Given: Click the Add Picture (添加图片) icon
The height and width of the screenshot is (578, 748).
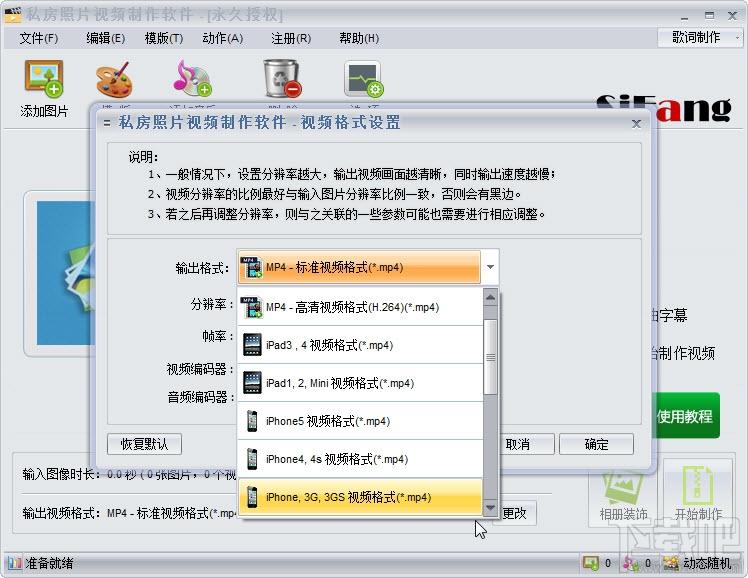Looking at the screenshot, I should (44, 78).
